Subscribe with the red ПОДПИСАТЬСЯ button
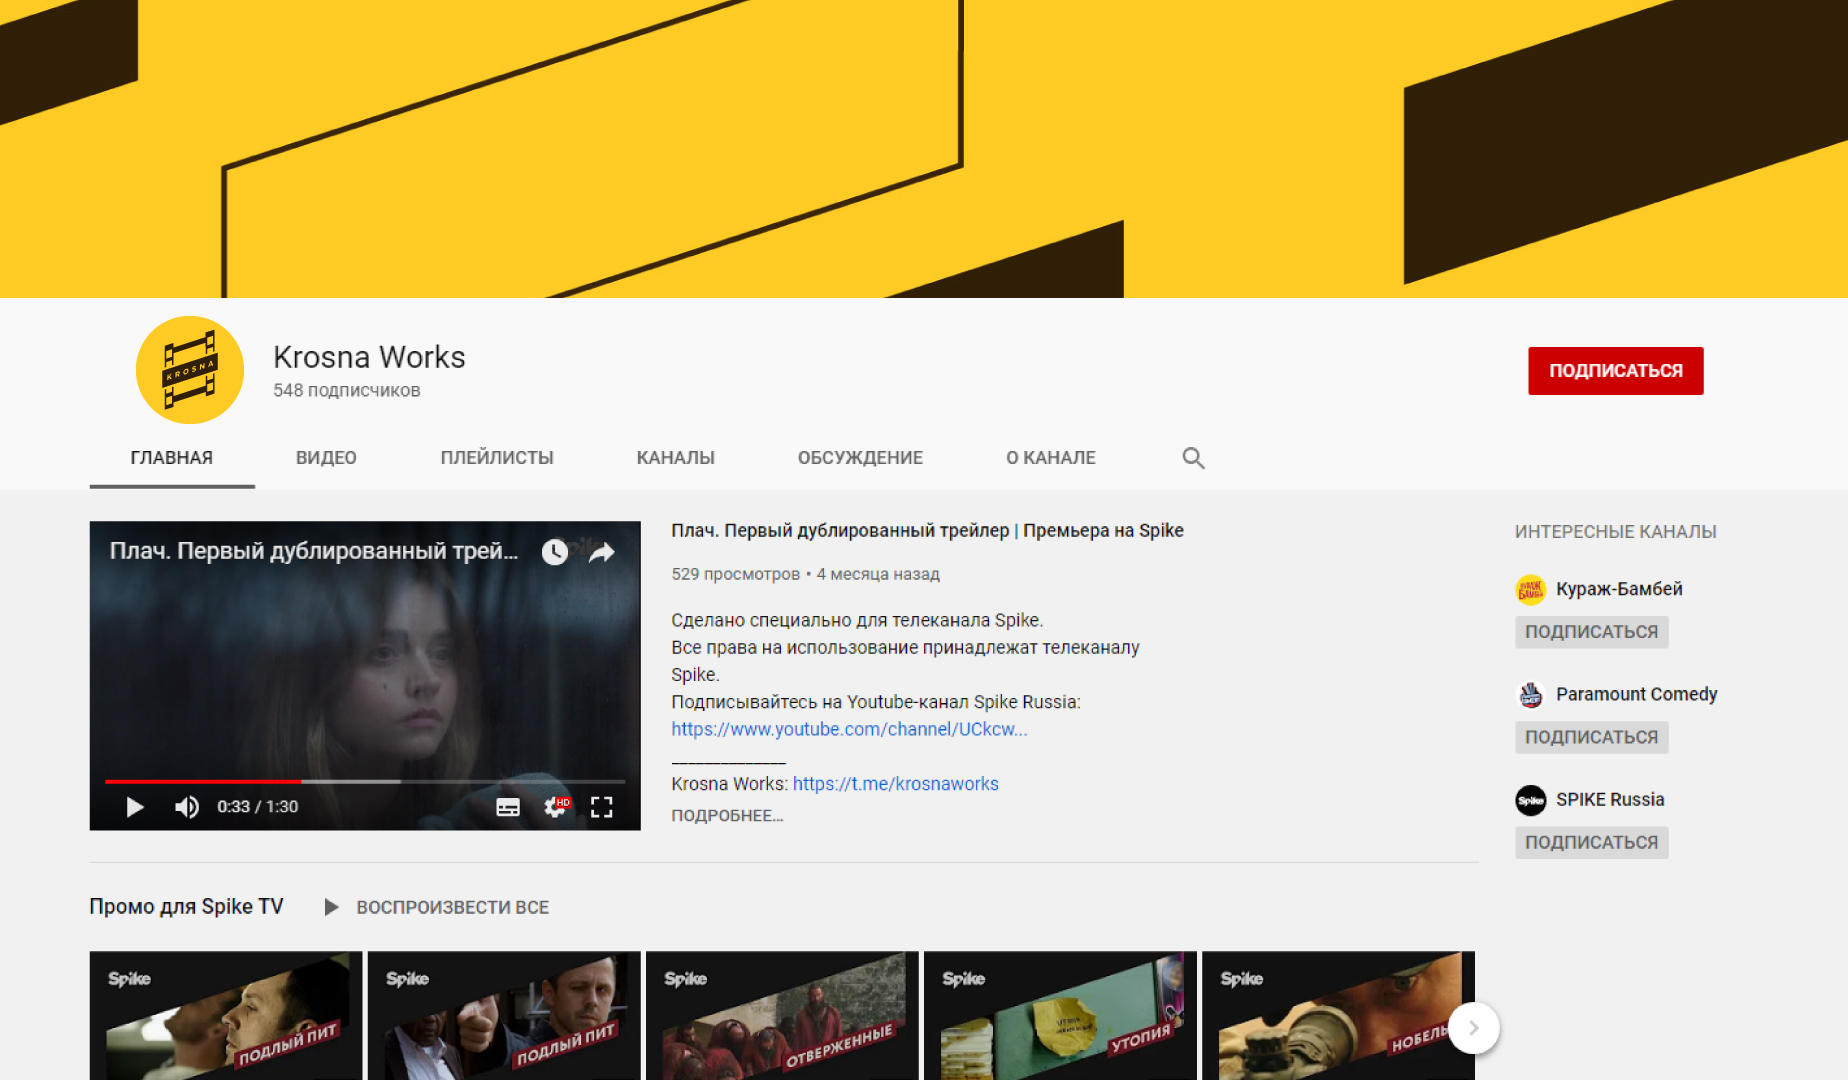This screenshot has width=1848, height=1080. 1616,371
